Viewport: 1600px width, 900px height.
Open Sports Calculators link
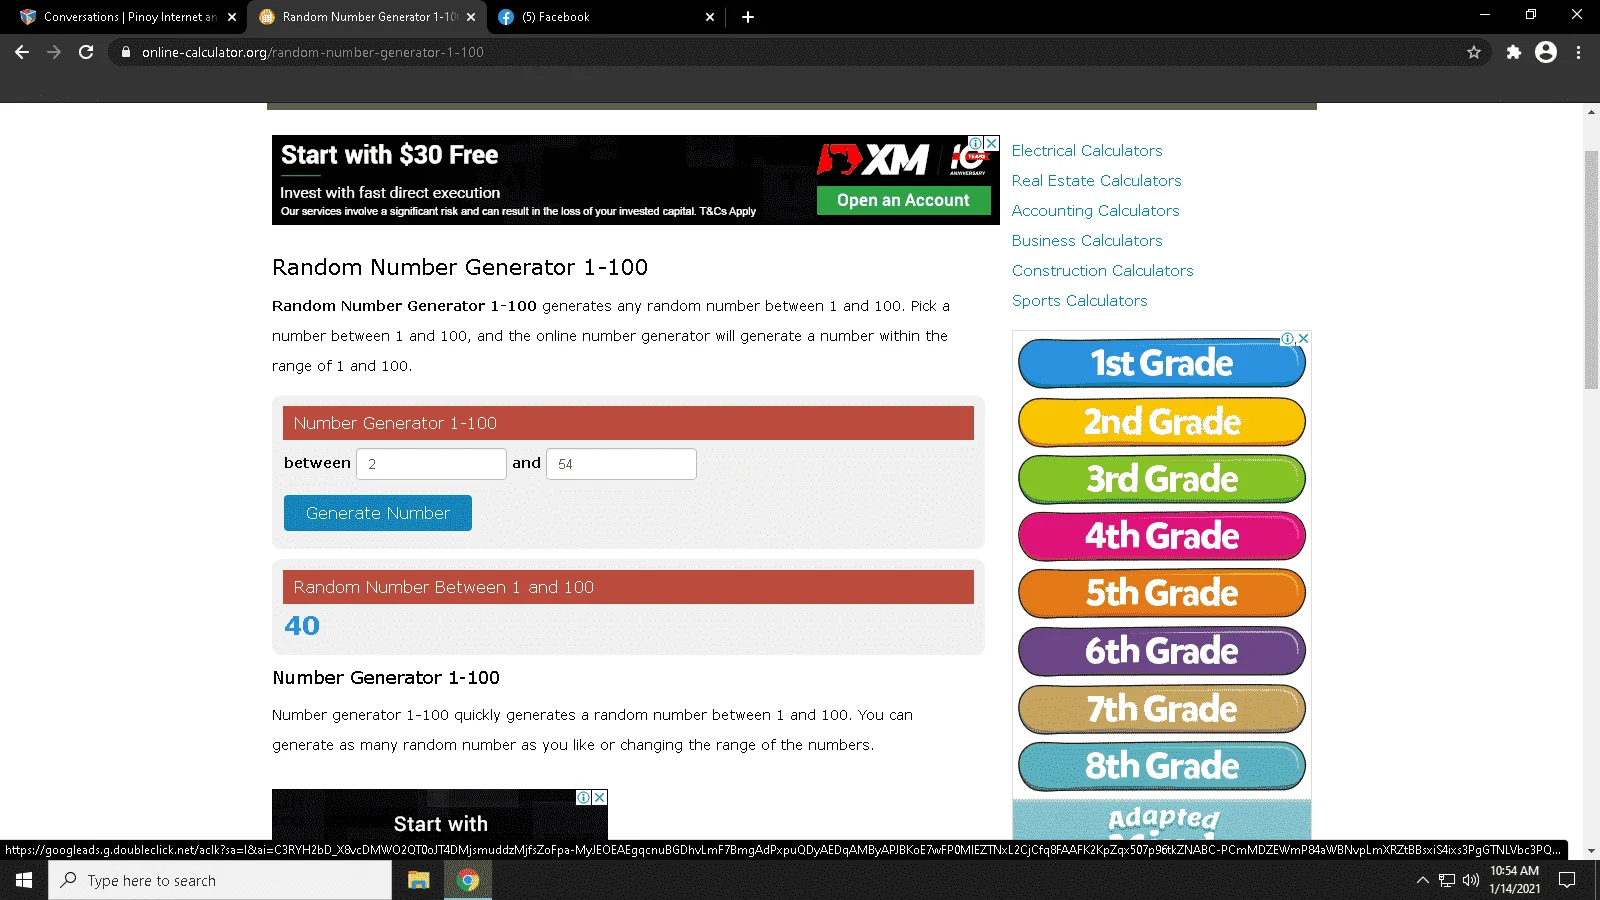(1079, 301)
